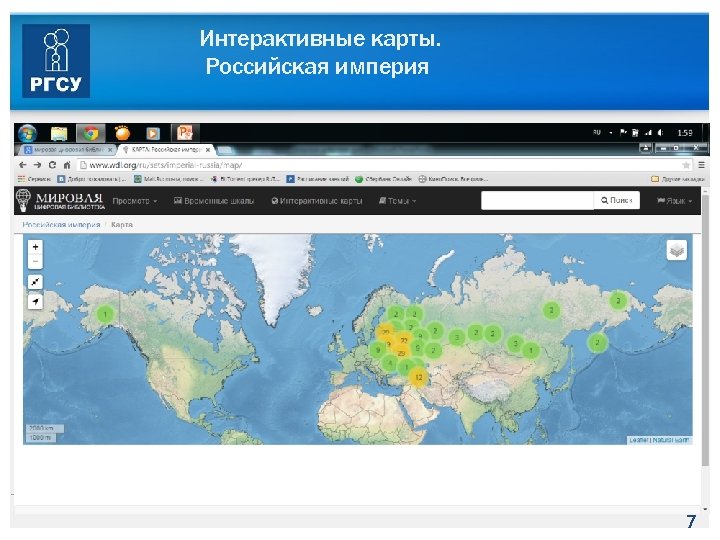Open the Mail.Ru bookmark

[x=169, y=179]
